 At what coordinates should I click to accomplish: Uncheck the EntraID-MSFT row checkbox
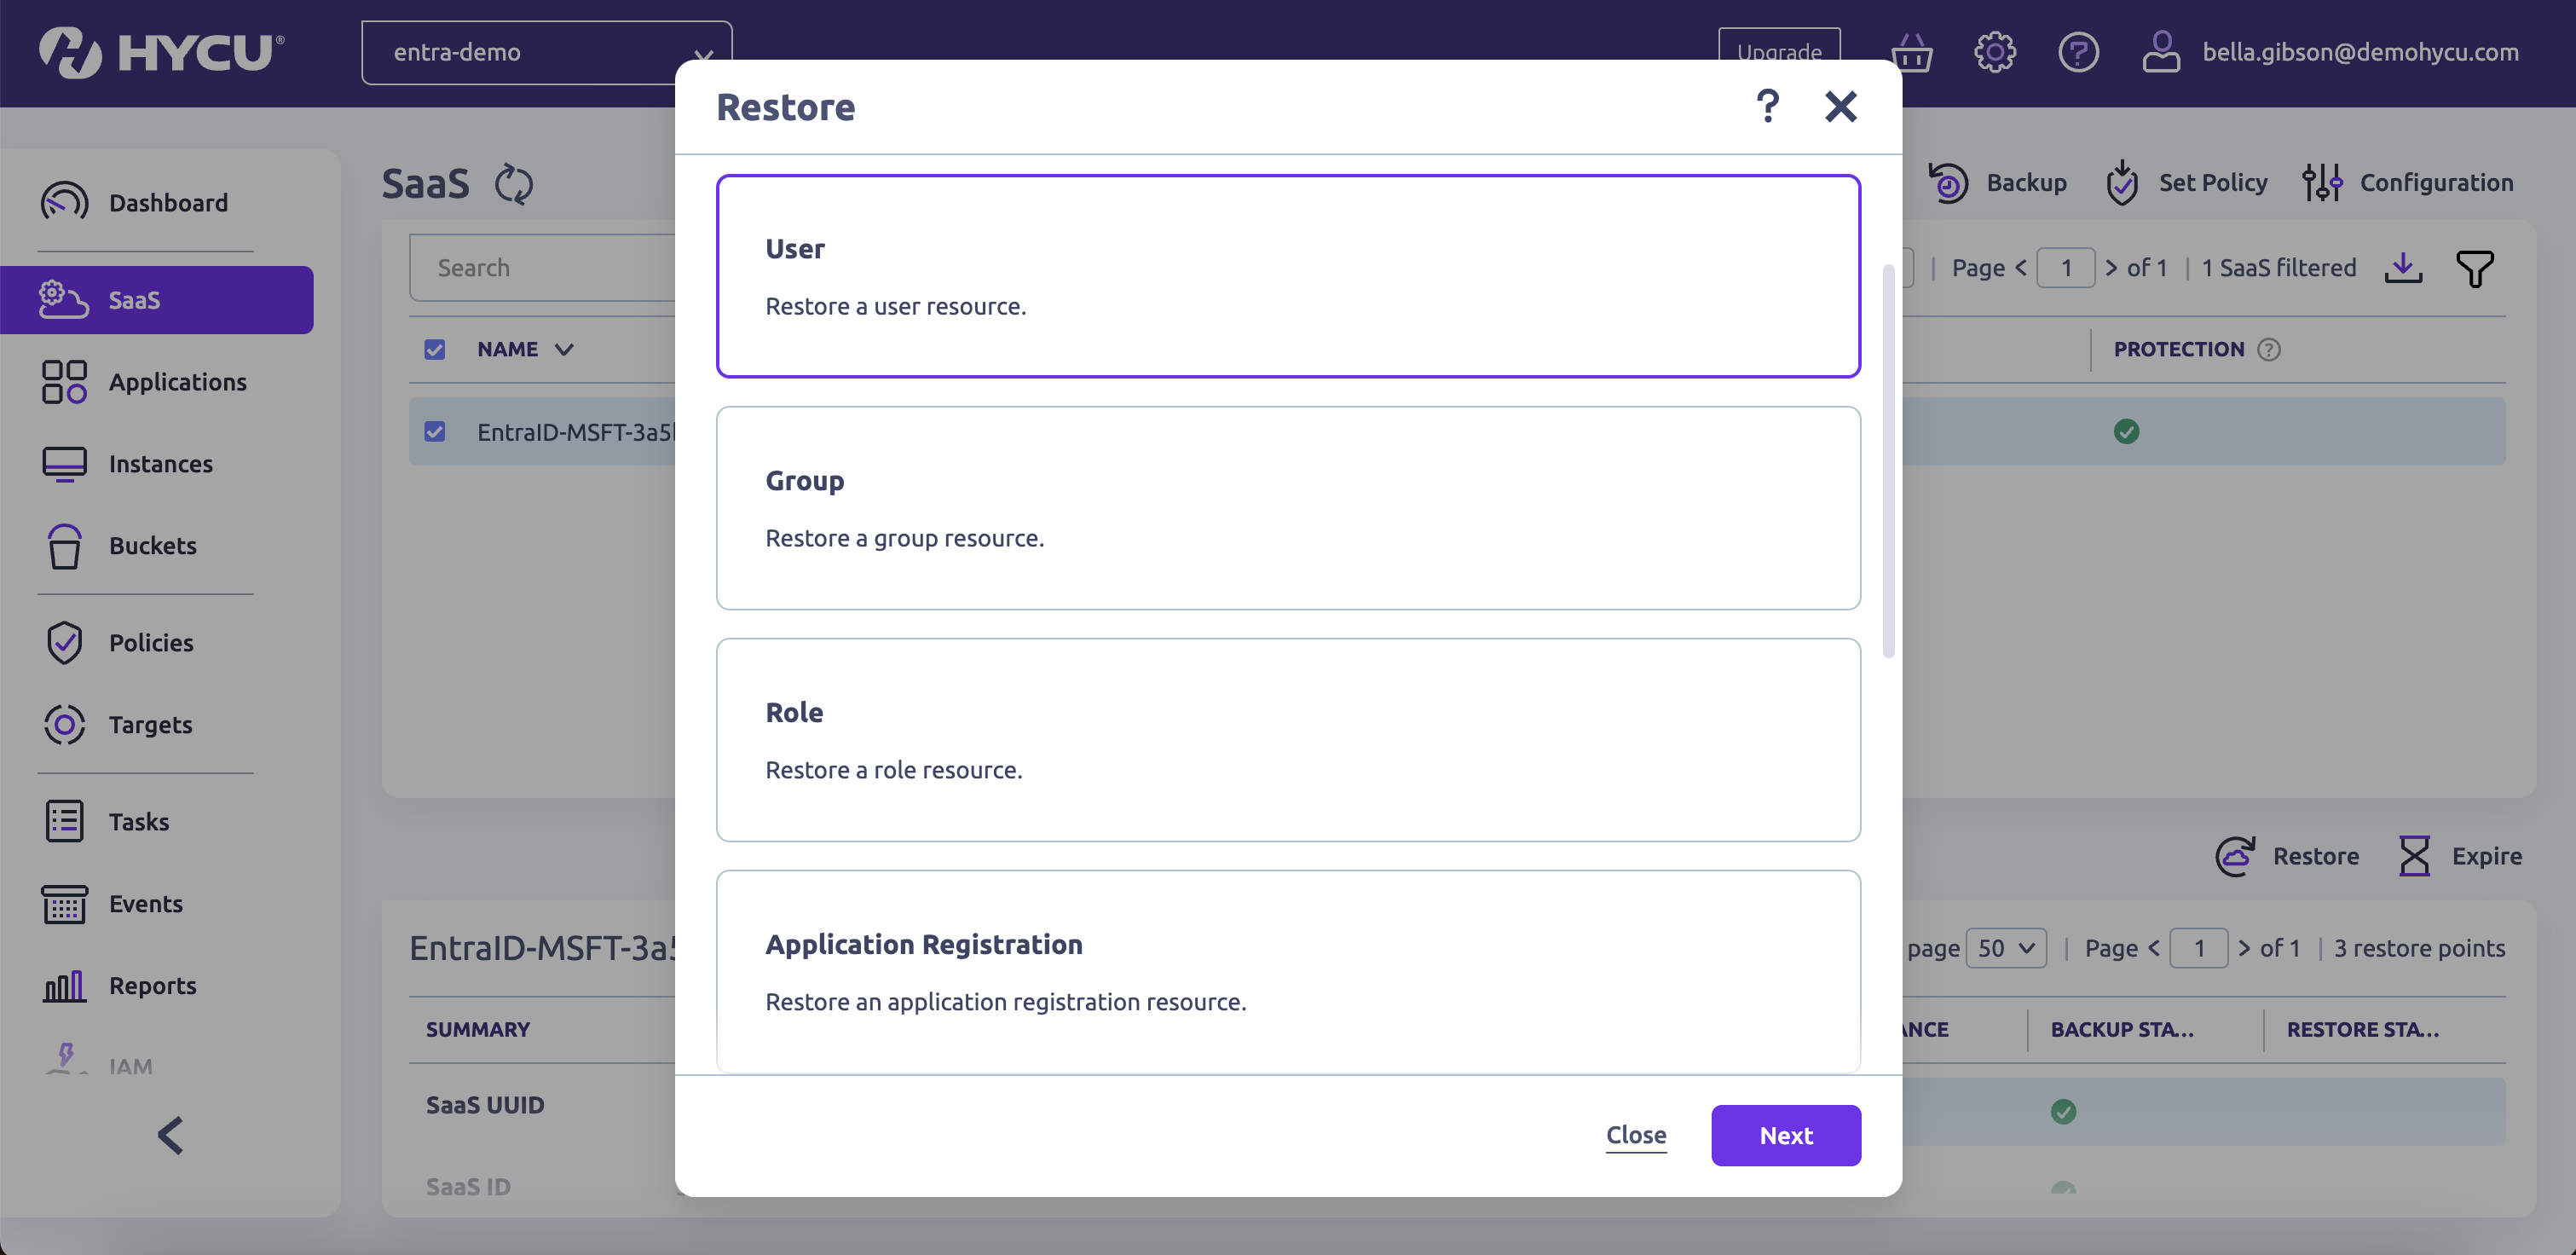pyautogui.click(x=434, y=431)
